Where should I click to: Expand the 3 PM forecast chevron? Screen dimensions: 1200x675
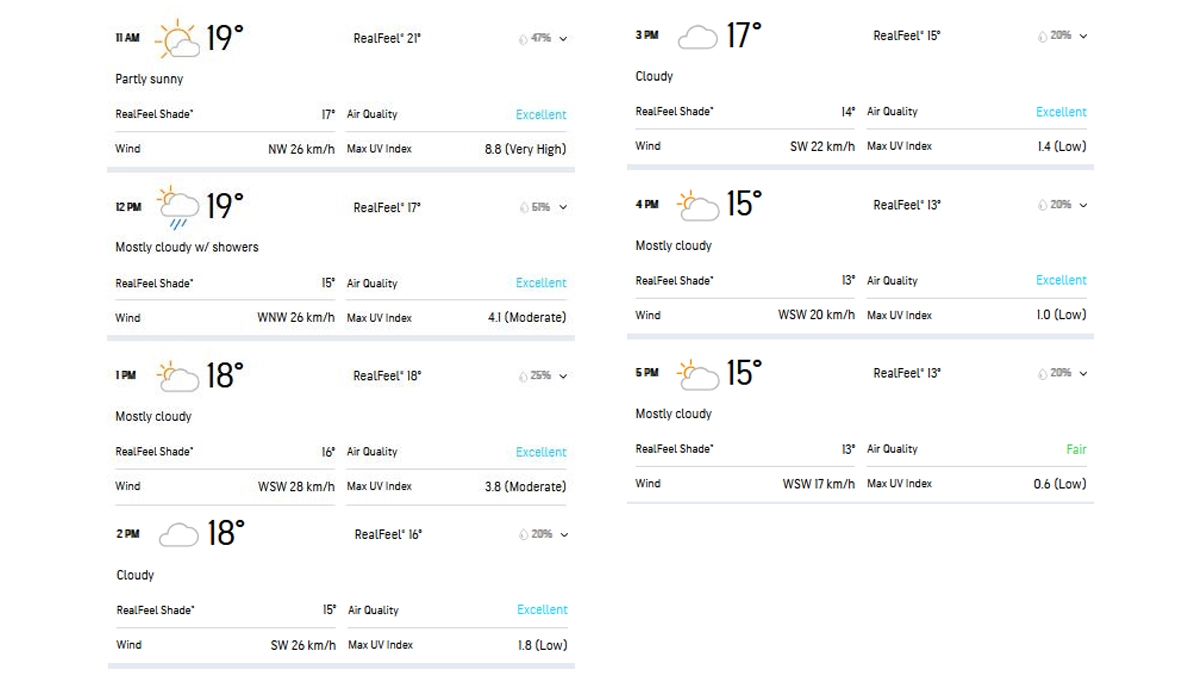pyautogui.click(x=1084, y=36)
